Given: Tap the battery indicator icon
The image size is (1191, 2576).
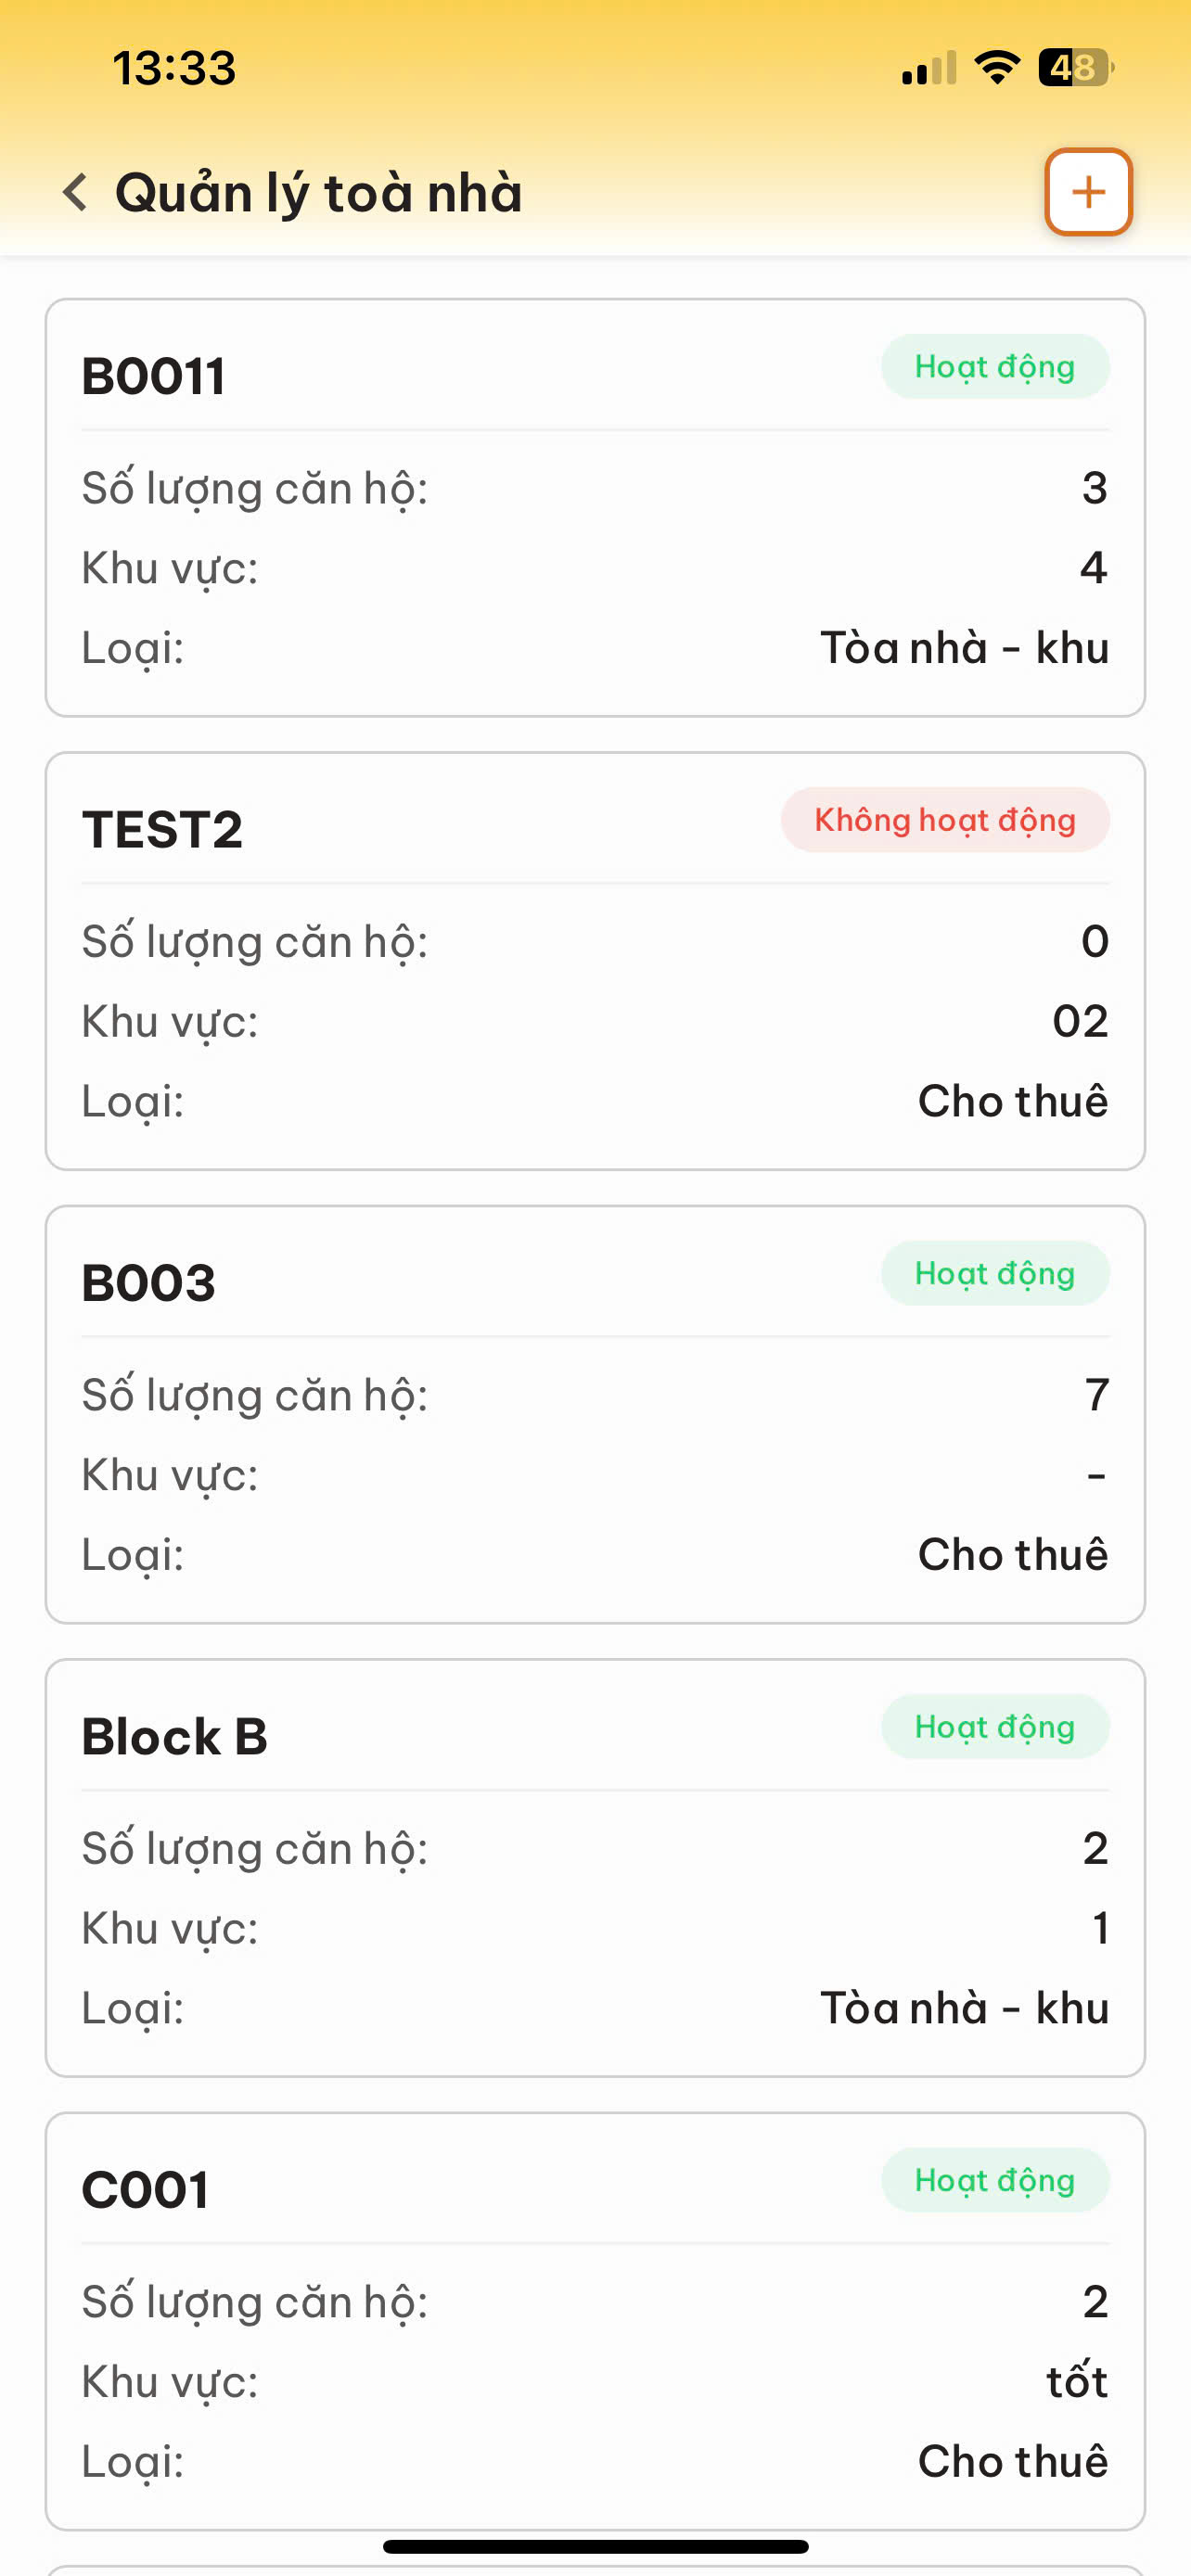Looking at the screenshot, I should point(1074,68).
